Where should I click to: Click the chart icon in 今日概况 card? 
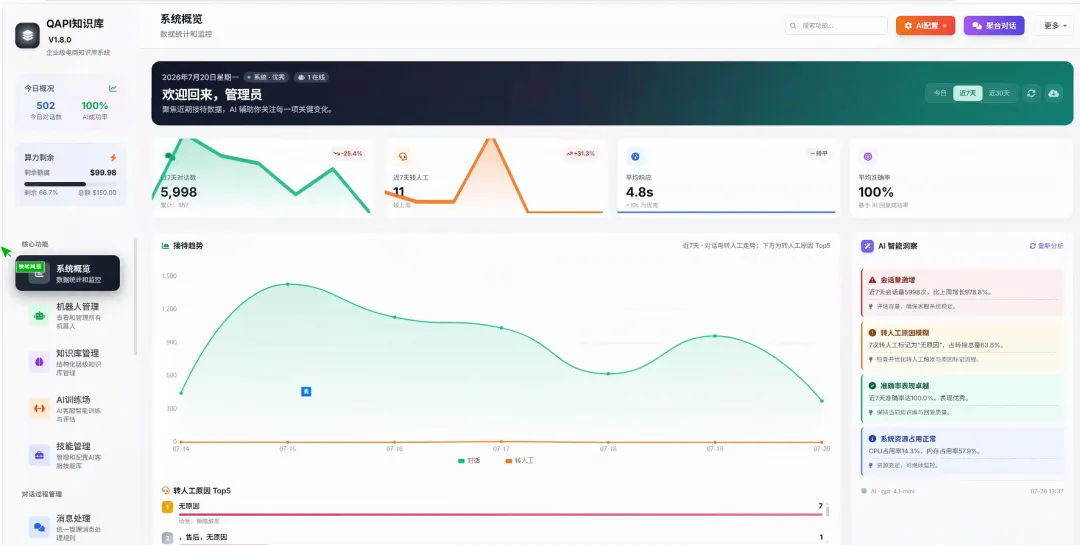point(113,88)
